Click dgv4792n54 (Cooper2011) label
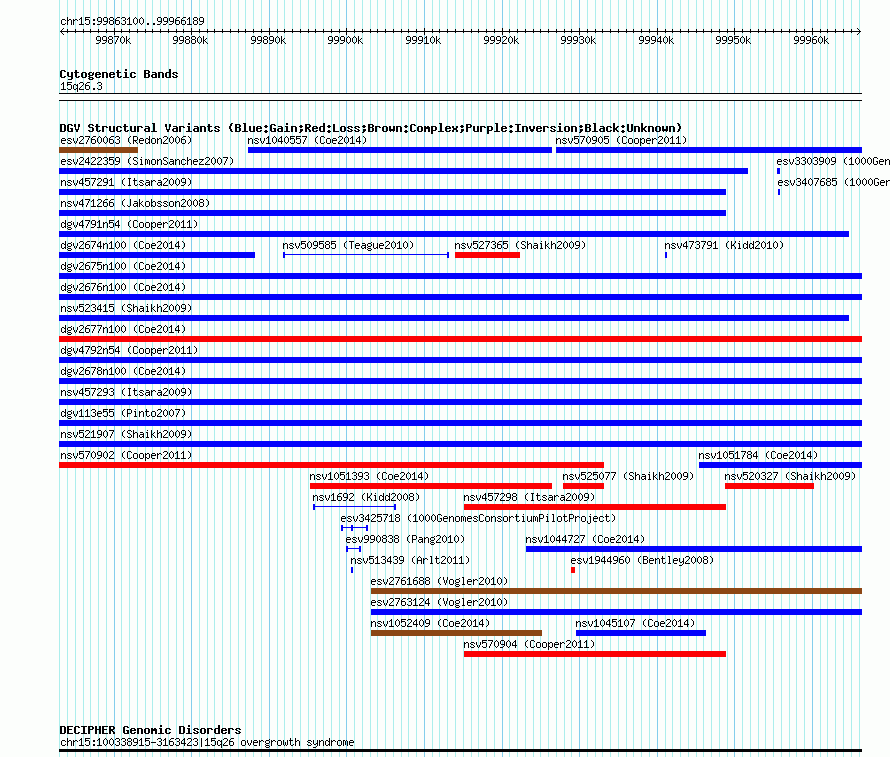Screen dimensions: 890x757 pos(129,350)
